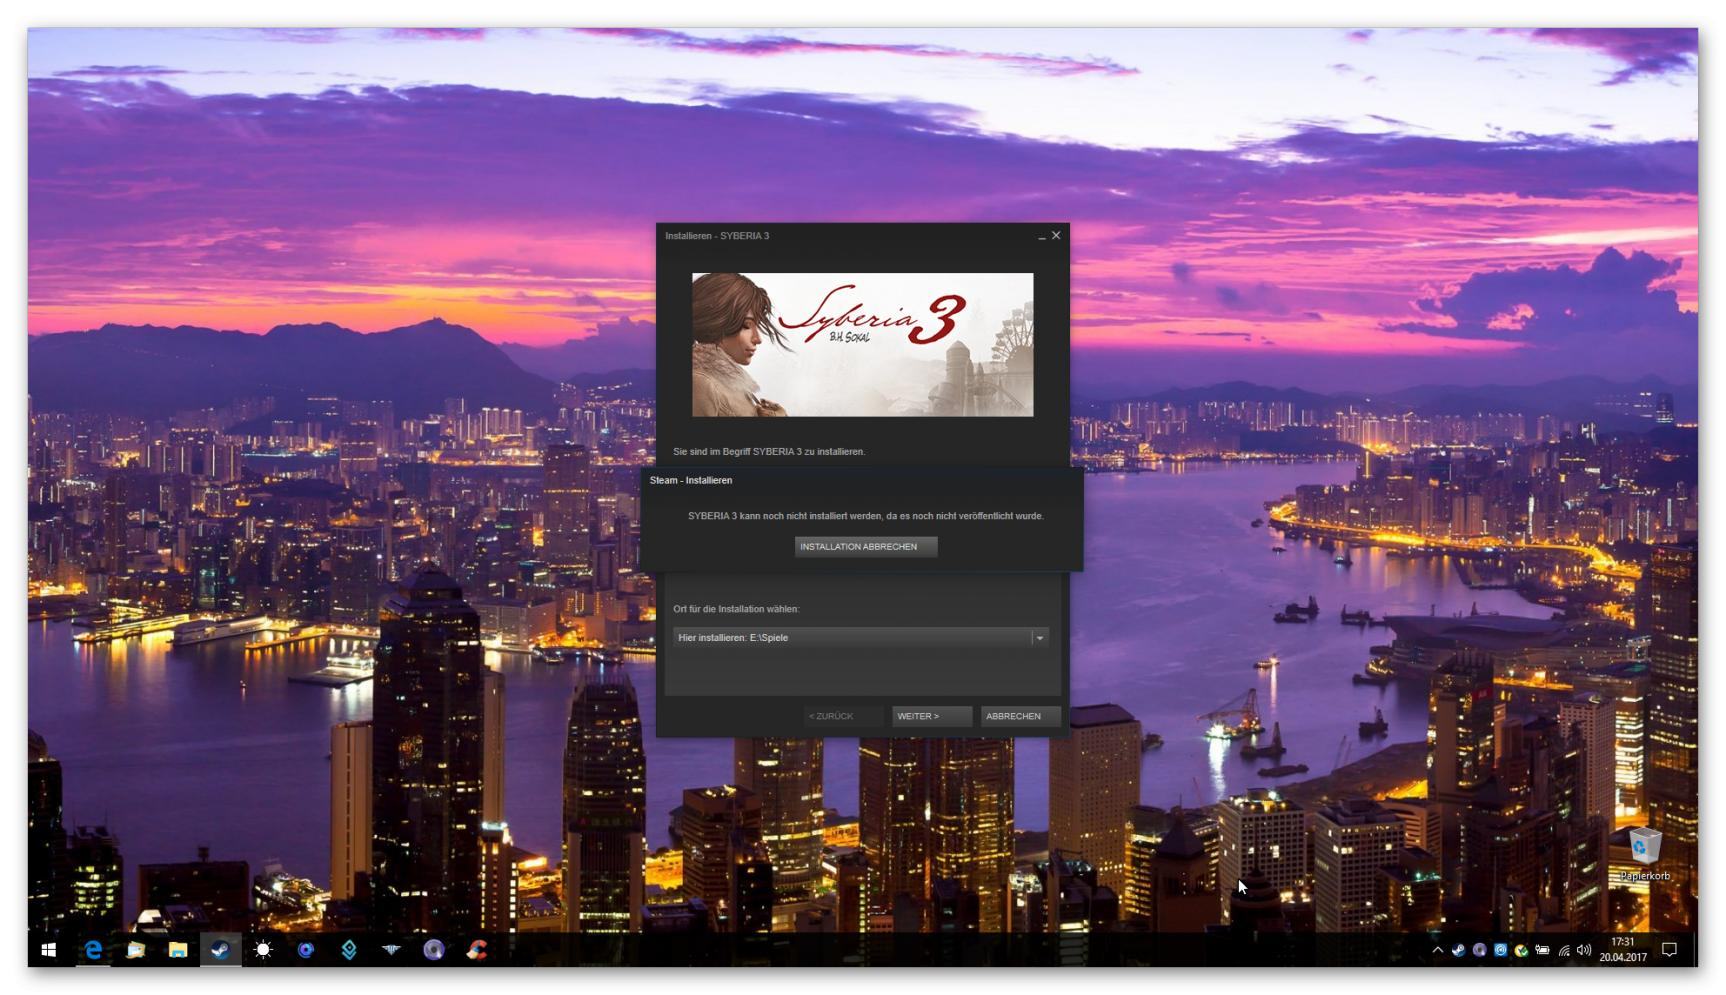Click the purple disc system tray icon
The image size is (1726, 995).
pos(1479,950)
